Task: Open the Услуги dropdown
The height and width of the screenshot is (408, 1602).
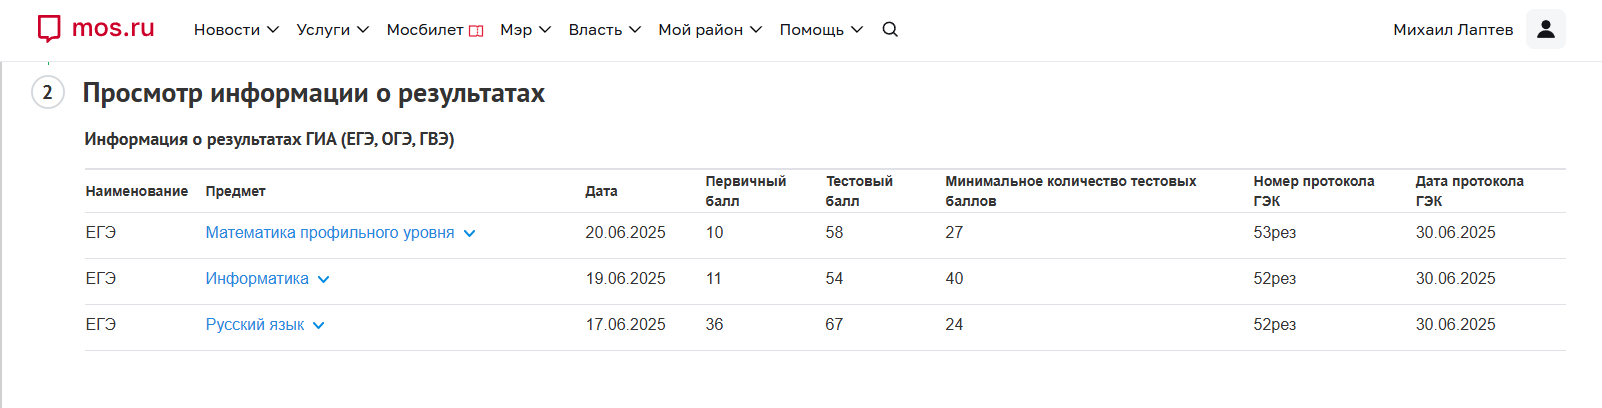Action: (x=333, y=30)
